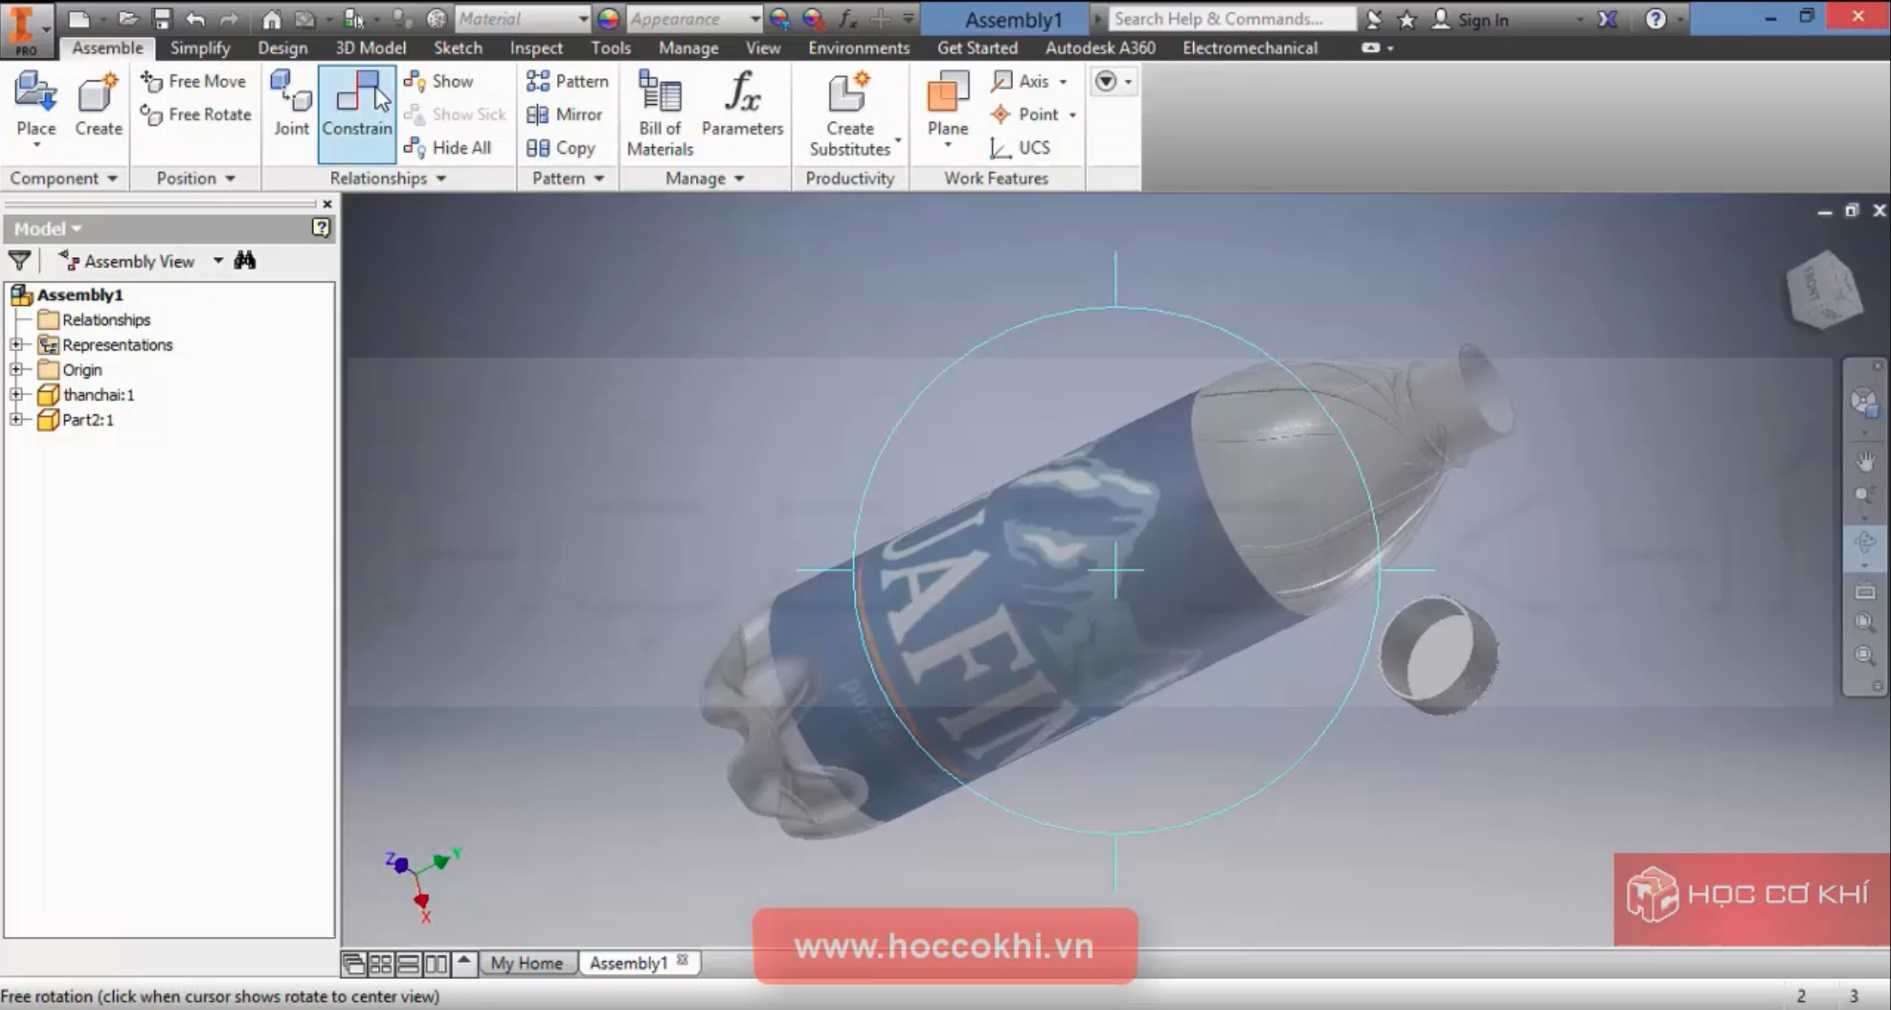Create a UCS
Viewport: 1891px width, 1010px height.
(1020, 148)
